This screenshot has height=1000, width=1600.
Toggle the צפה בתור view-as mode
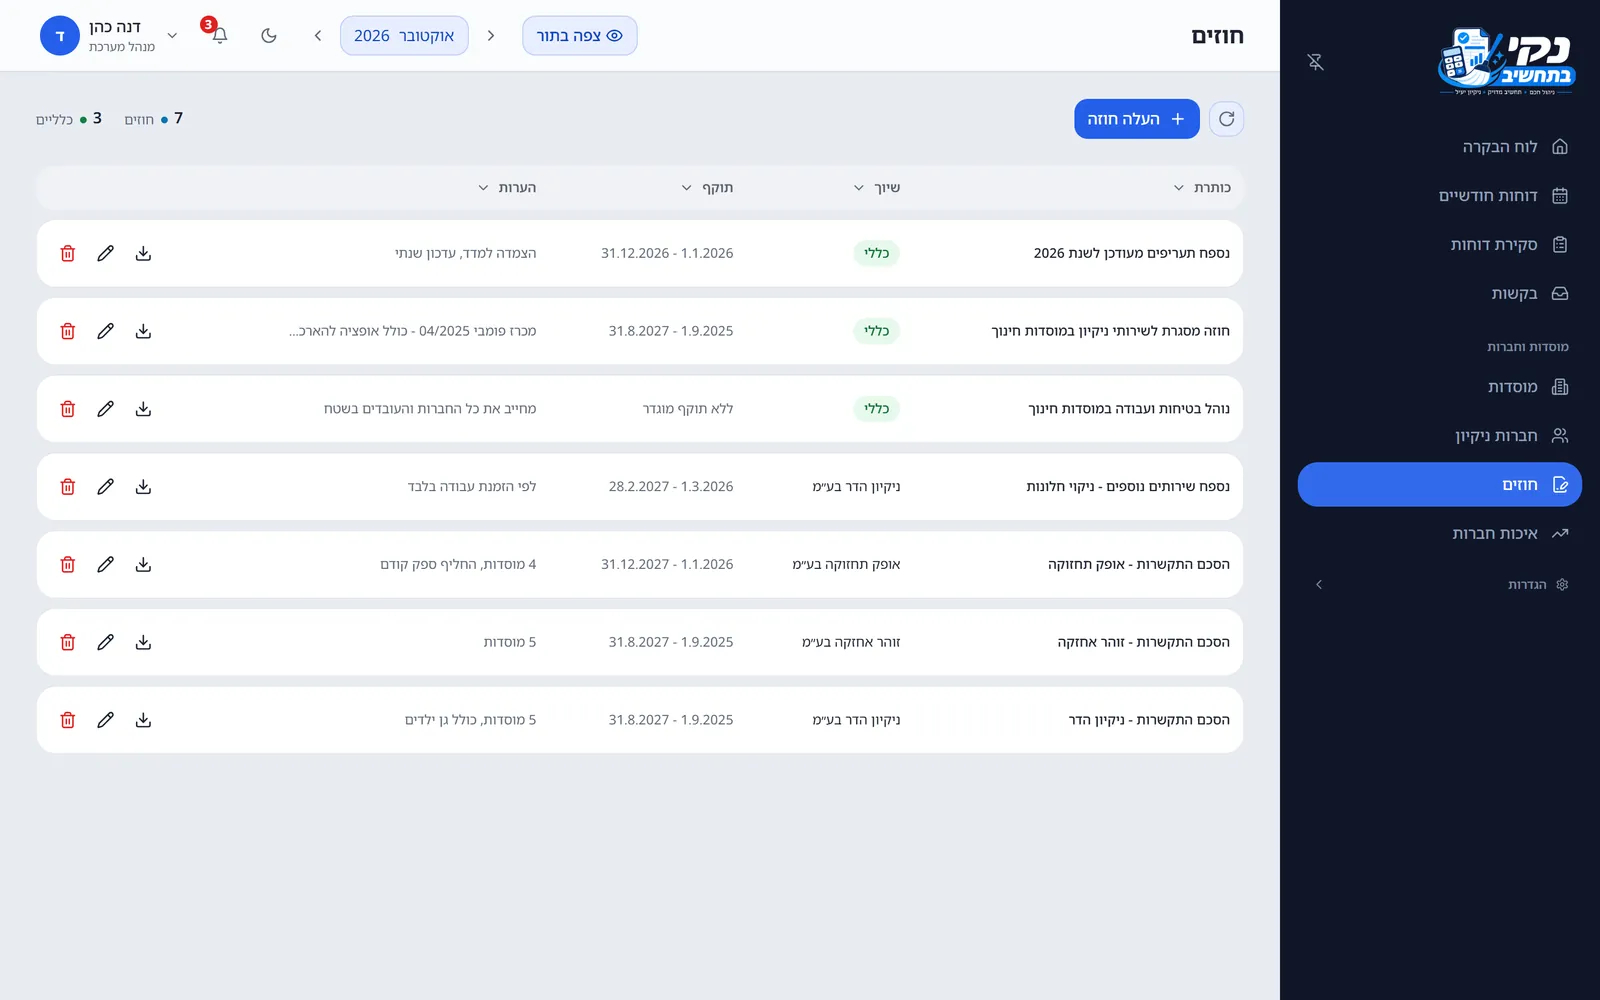coord(580,35)
